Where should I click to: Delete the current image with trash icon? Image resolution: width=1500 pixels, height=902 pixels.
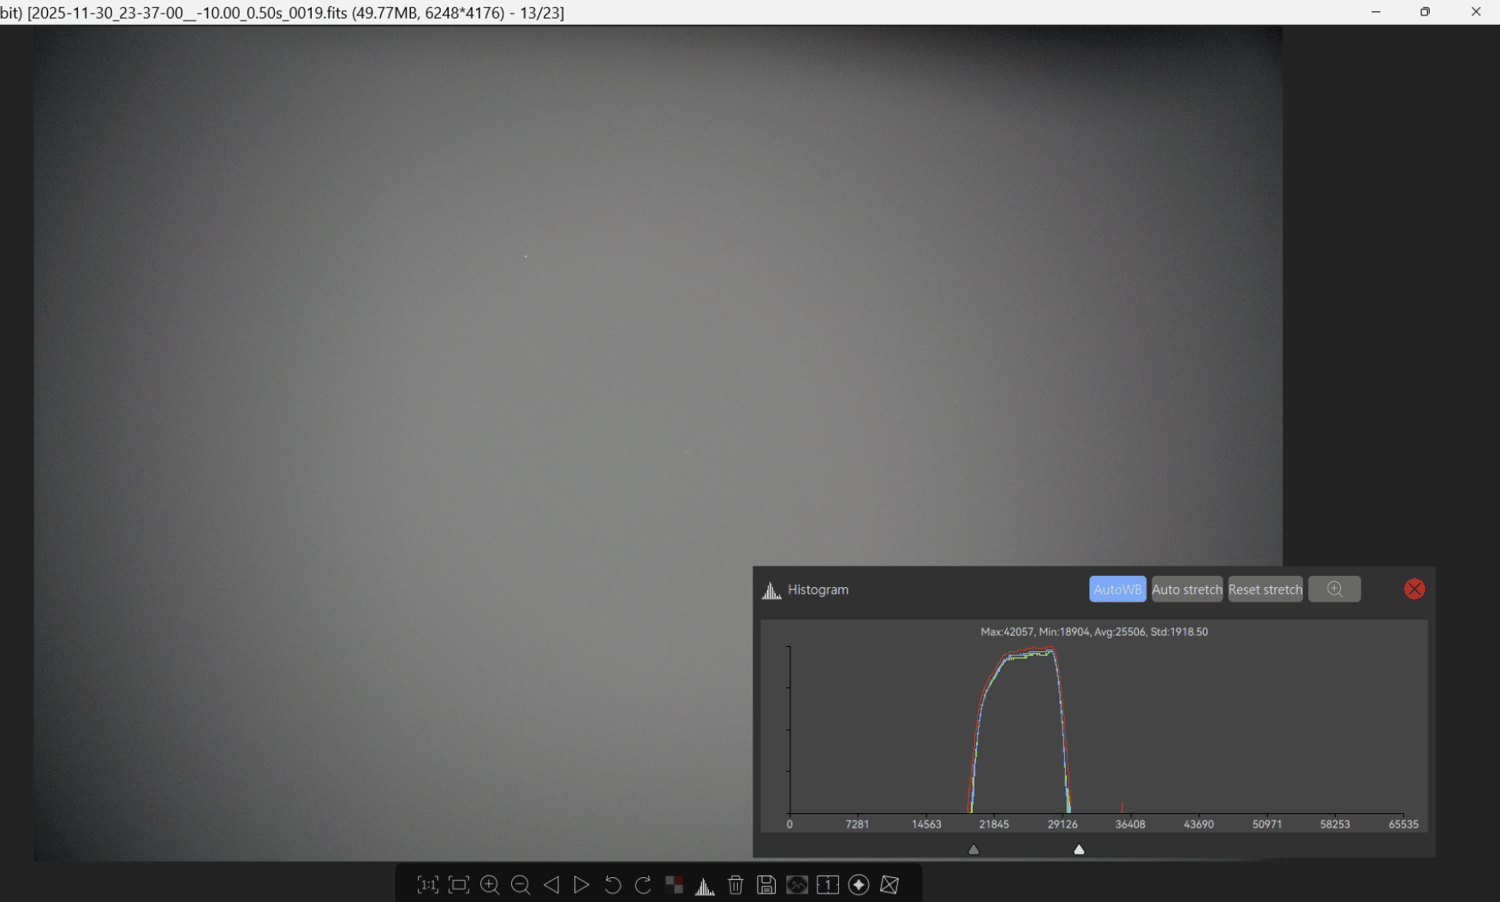pos(736,885)
